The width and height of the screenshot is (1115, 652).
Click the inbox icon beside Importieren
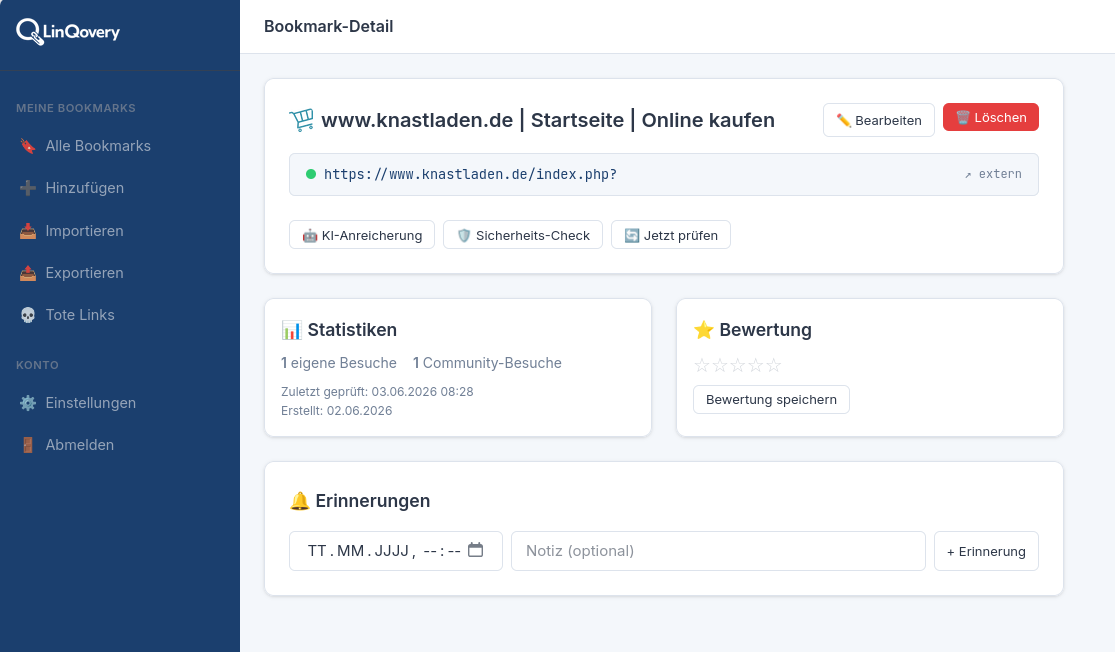click(28, 230)
